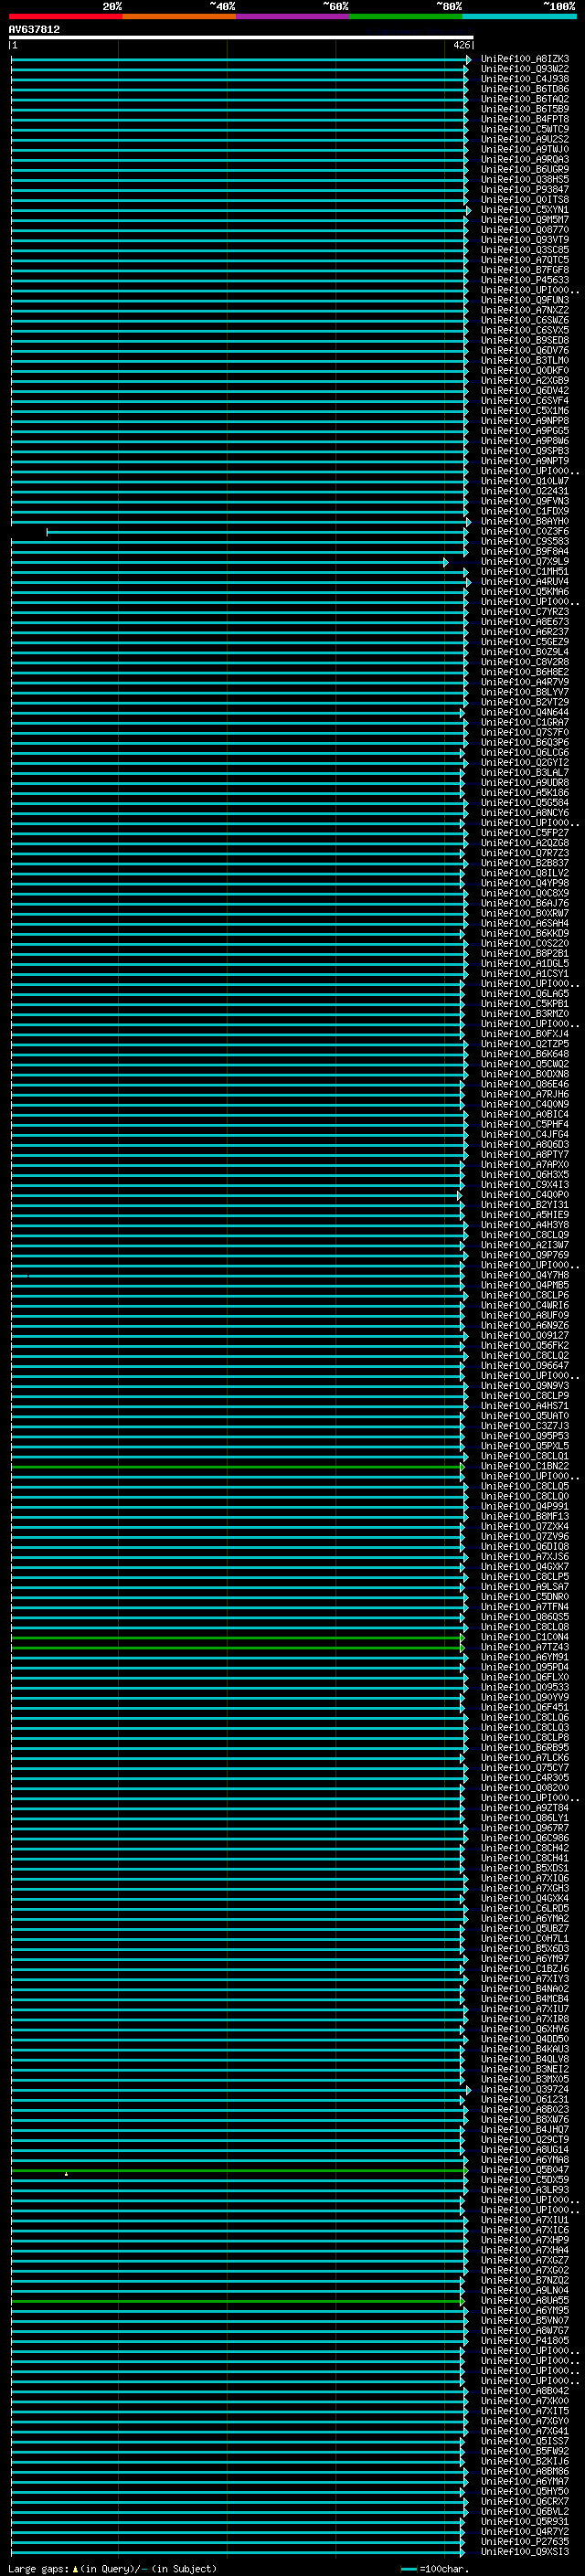Select hit label UniRef100_A9RQA3
The height and width of the screenshot is (2576, 585).
click(525, 159)
